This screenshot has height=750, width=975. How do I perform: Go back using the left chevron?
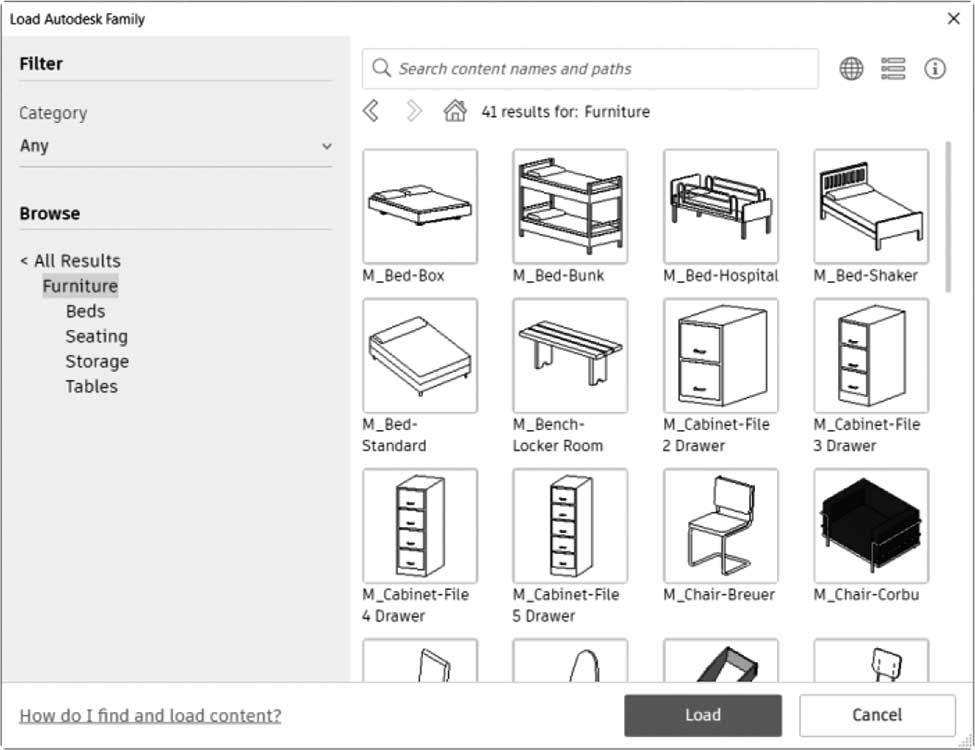(371, 111)
